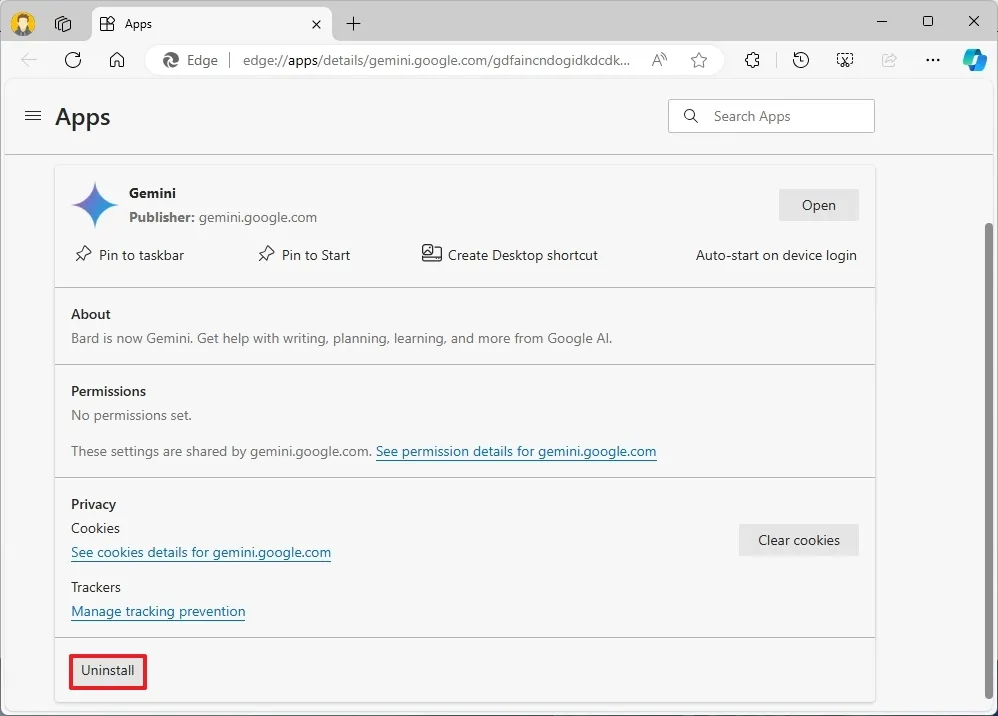Screen dimensions: 998x716
Task: Open a new tab with plus button
Action: coord(352,23)
